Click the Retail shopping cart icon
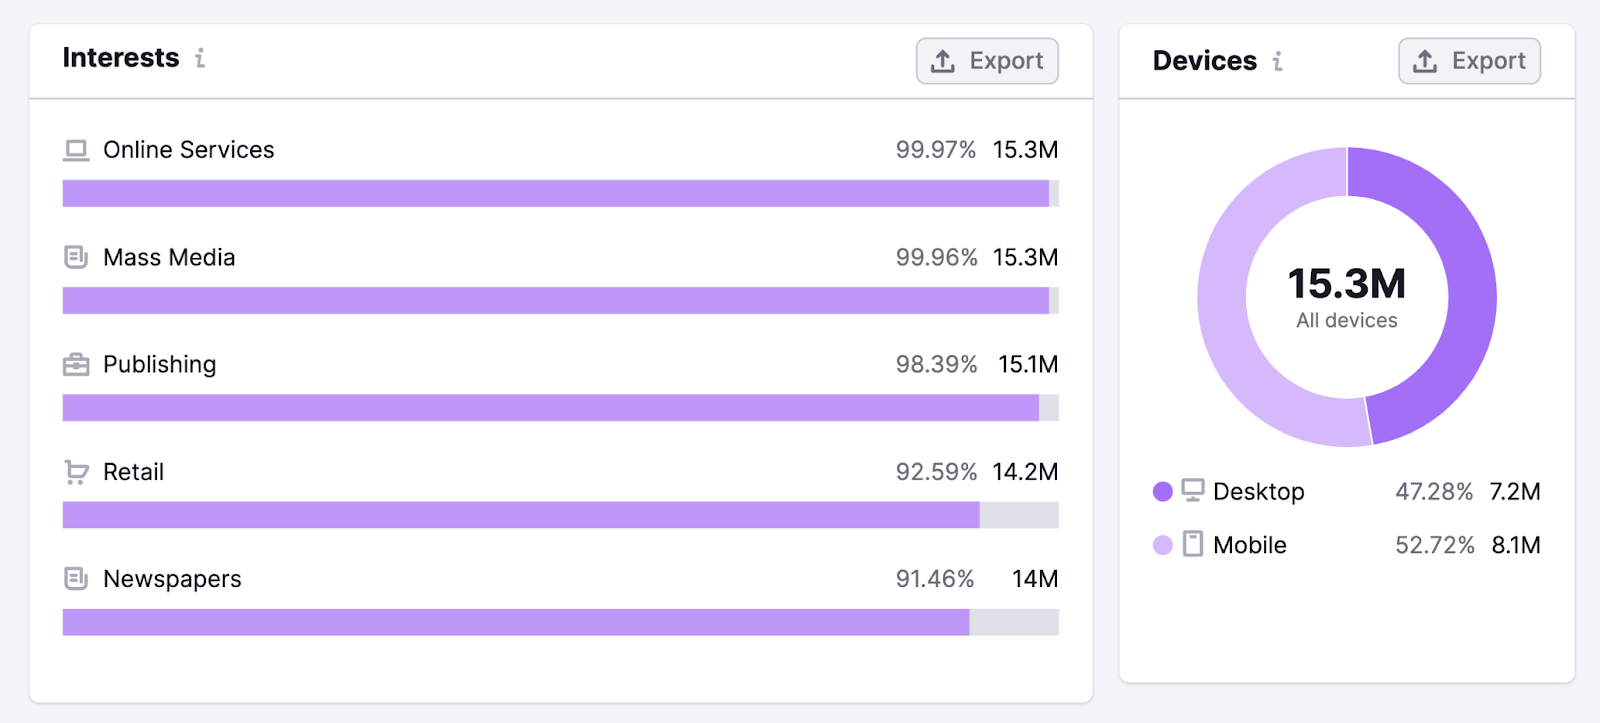The image size is (1600, 723). (76, 472)
